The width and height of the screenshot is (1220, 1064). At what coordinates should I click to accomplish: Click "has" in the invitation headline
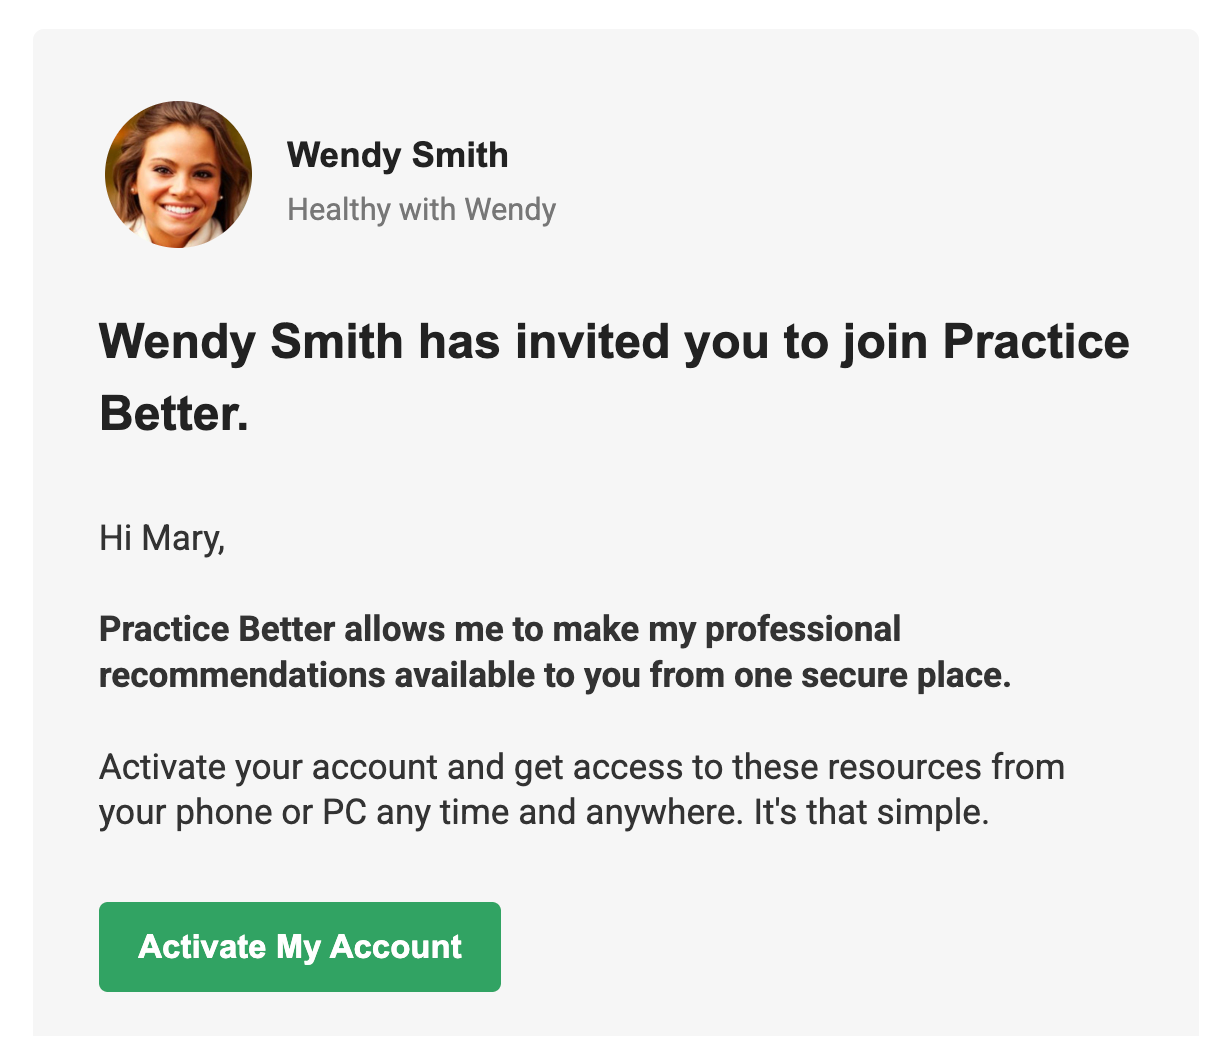point(459,342)
